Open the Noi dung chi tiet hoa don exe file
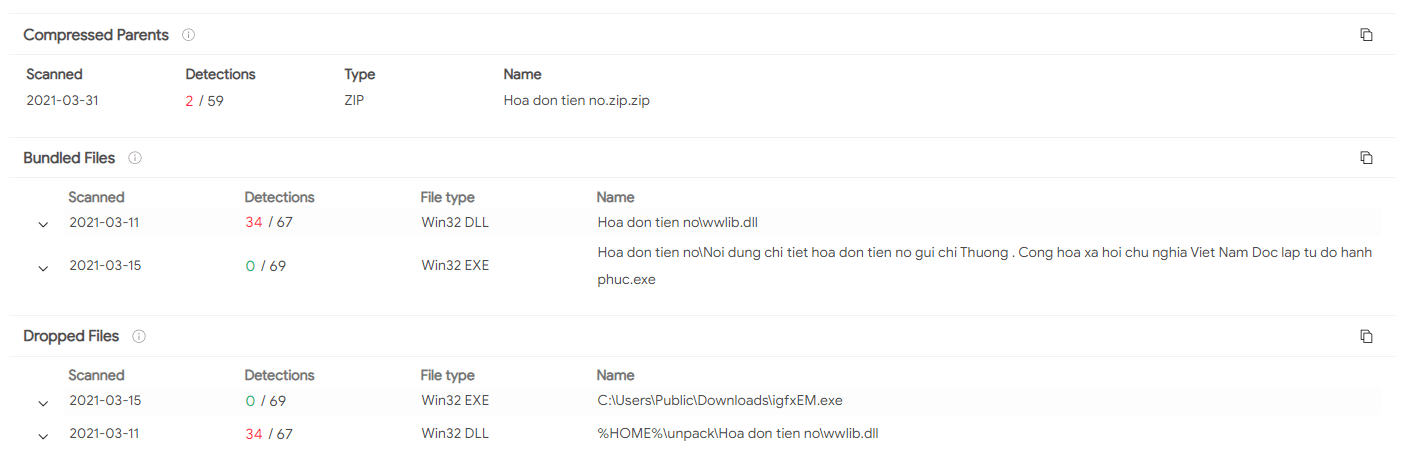The width and height of the screenshot is (1406, 472). [x=985, y=266]
